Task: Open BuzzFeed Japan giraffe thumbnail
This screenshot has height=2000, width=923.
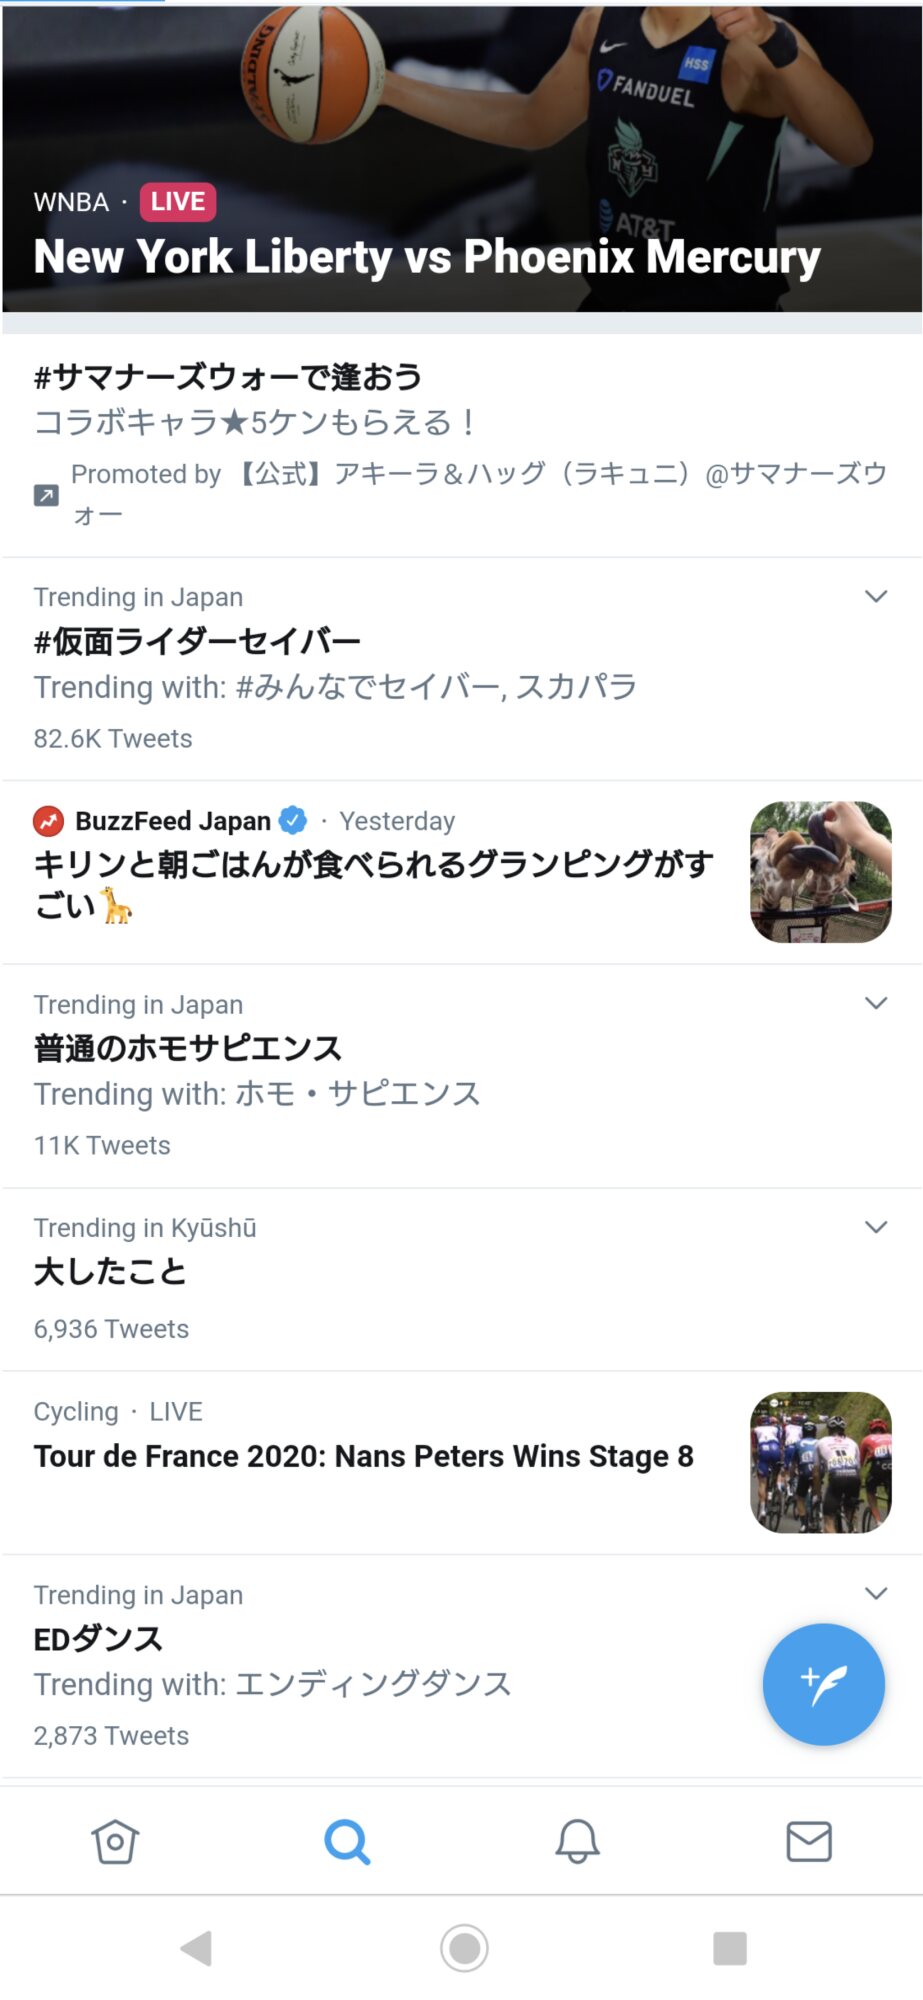Action: click(x=820, y=872)
